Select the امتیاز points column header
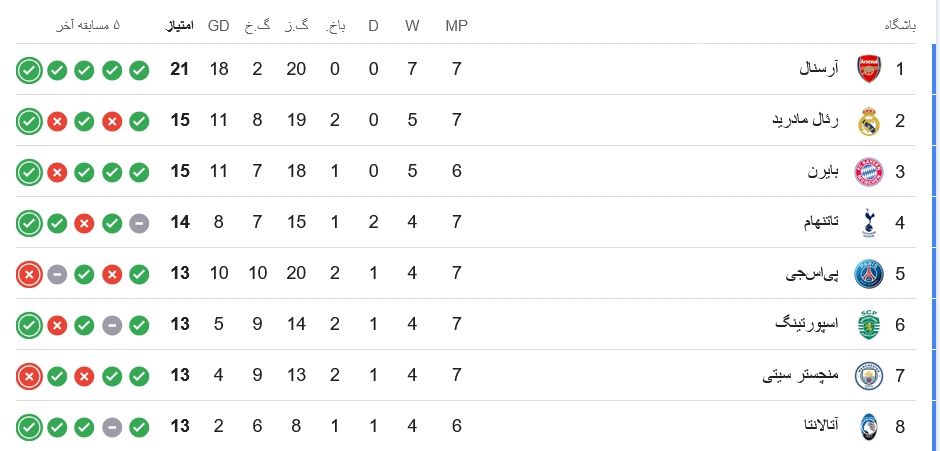This screenshot has width=940, height=451. point(180,26)
